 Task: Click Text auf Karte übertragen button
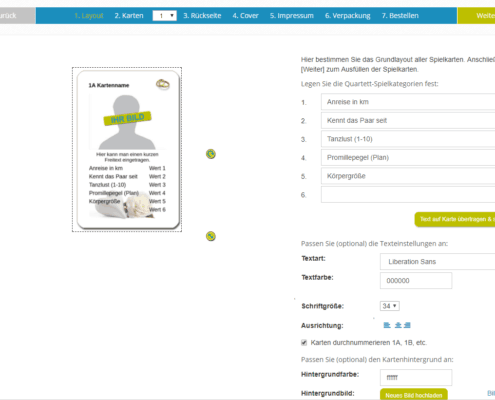455,219
